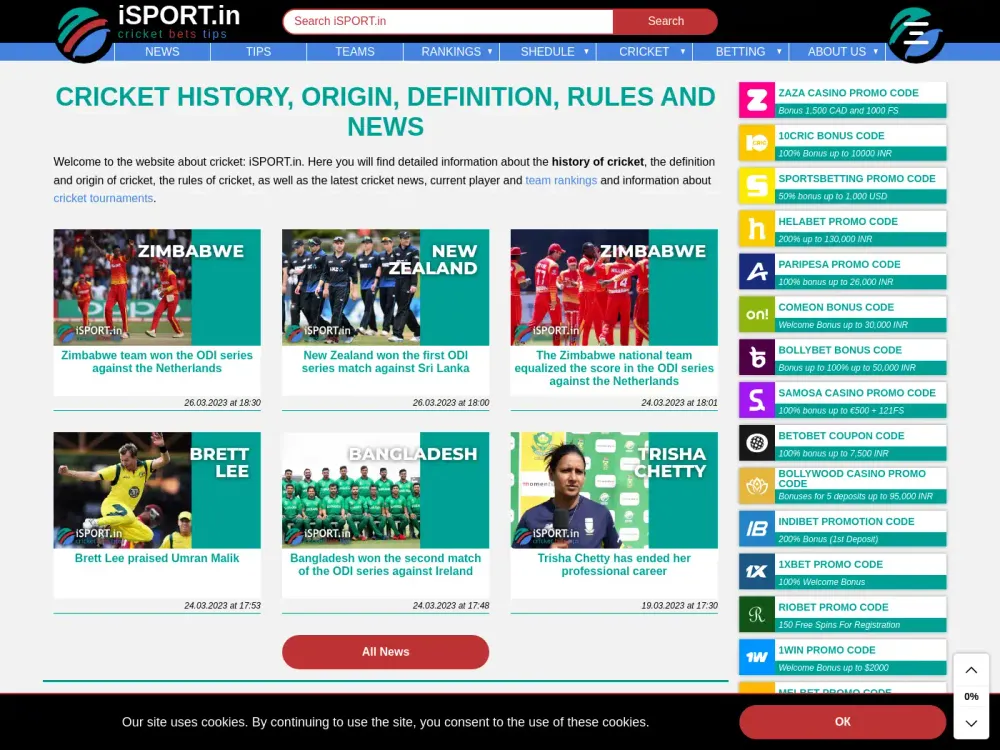
Task: Switch to the NEWS section
Action: [x=162, y=51]
